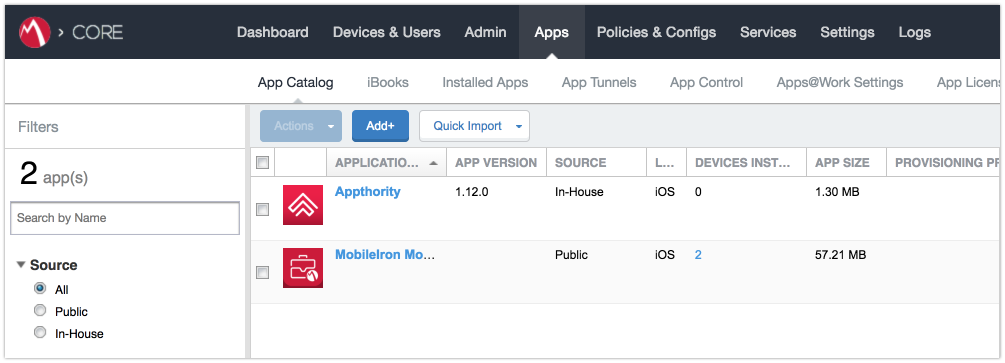The height and width of the screenshot is (363, 1005).
Task: Select the All source radio button
Action: tap(40, 289)
